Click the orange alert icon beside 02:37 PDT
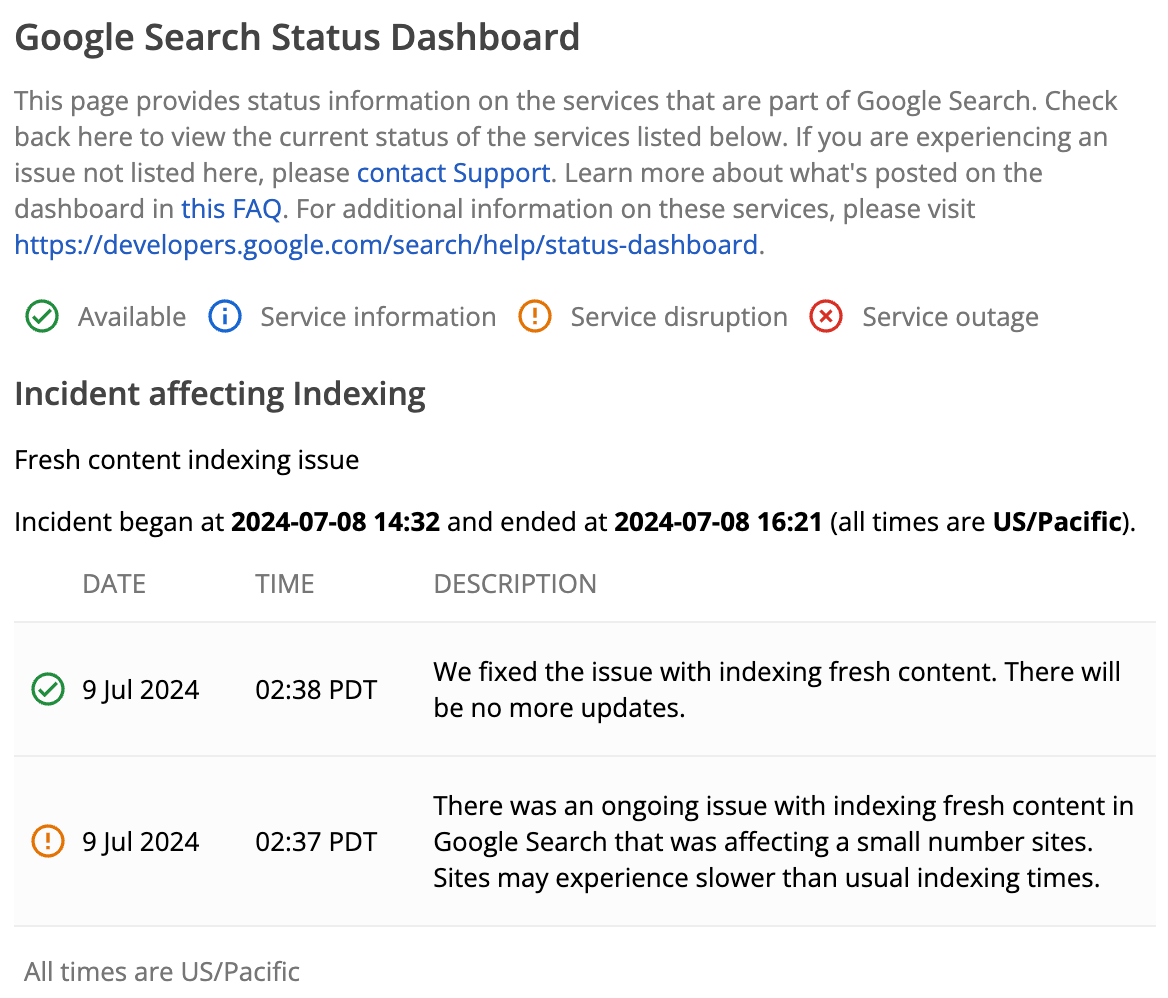Image resolution: width=1168 pixels, height=998 pixels. pyautogui.click(x=48, y=842)
